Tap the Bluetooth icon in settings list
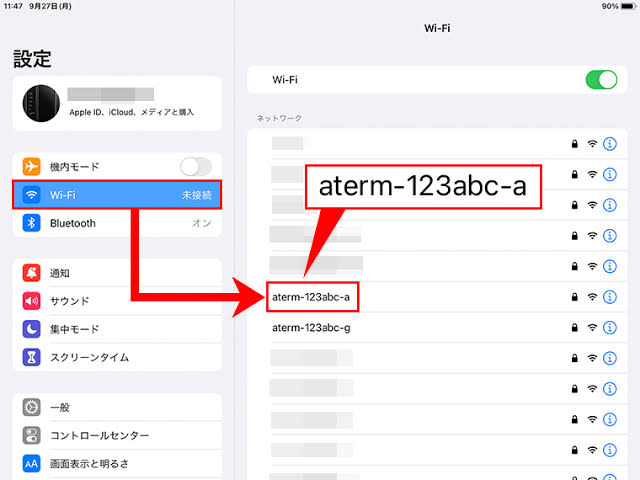The height and width of the screenshot is (480, 640). click(31, 223)
